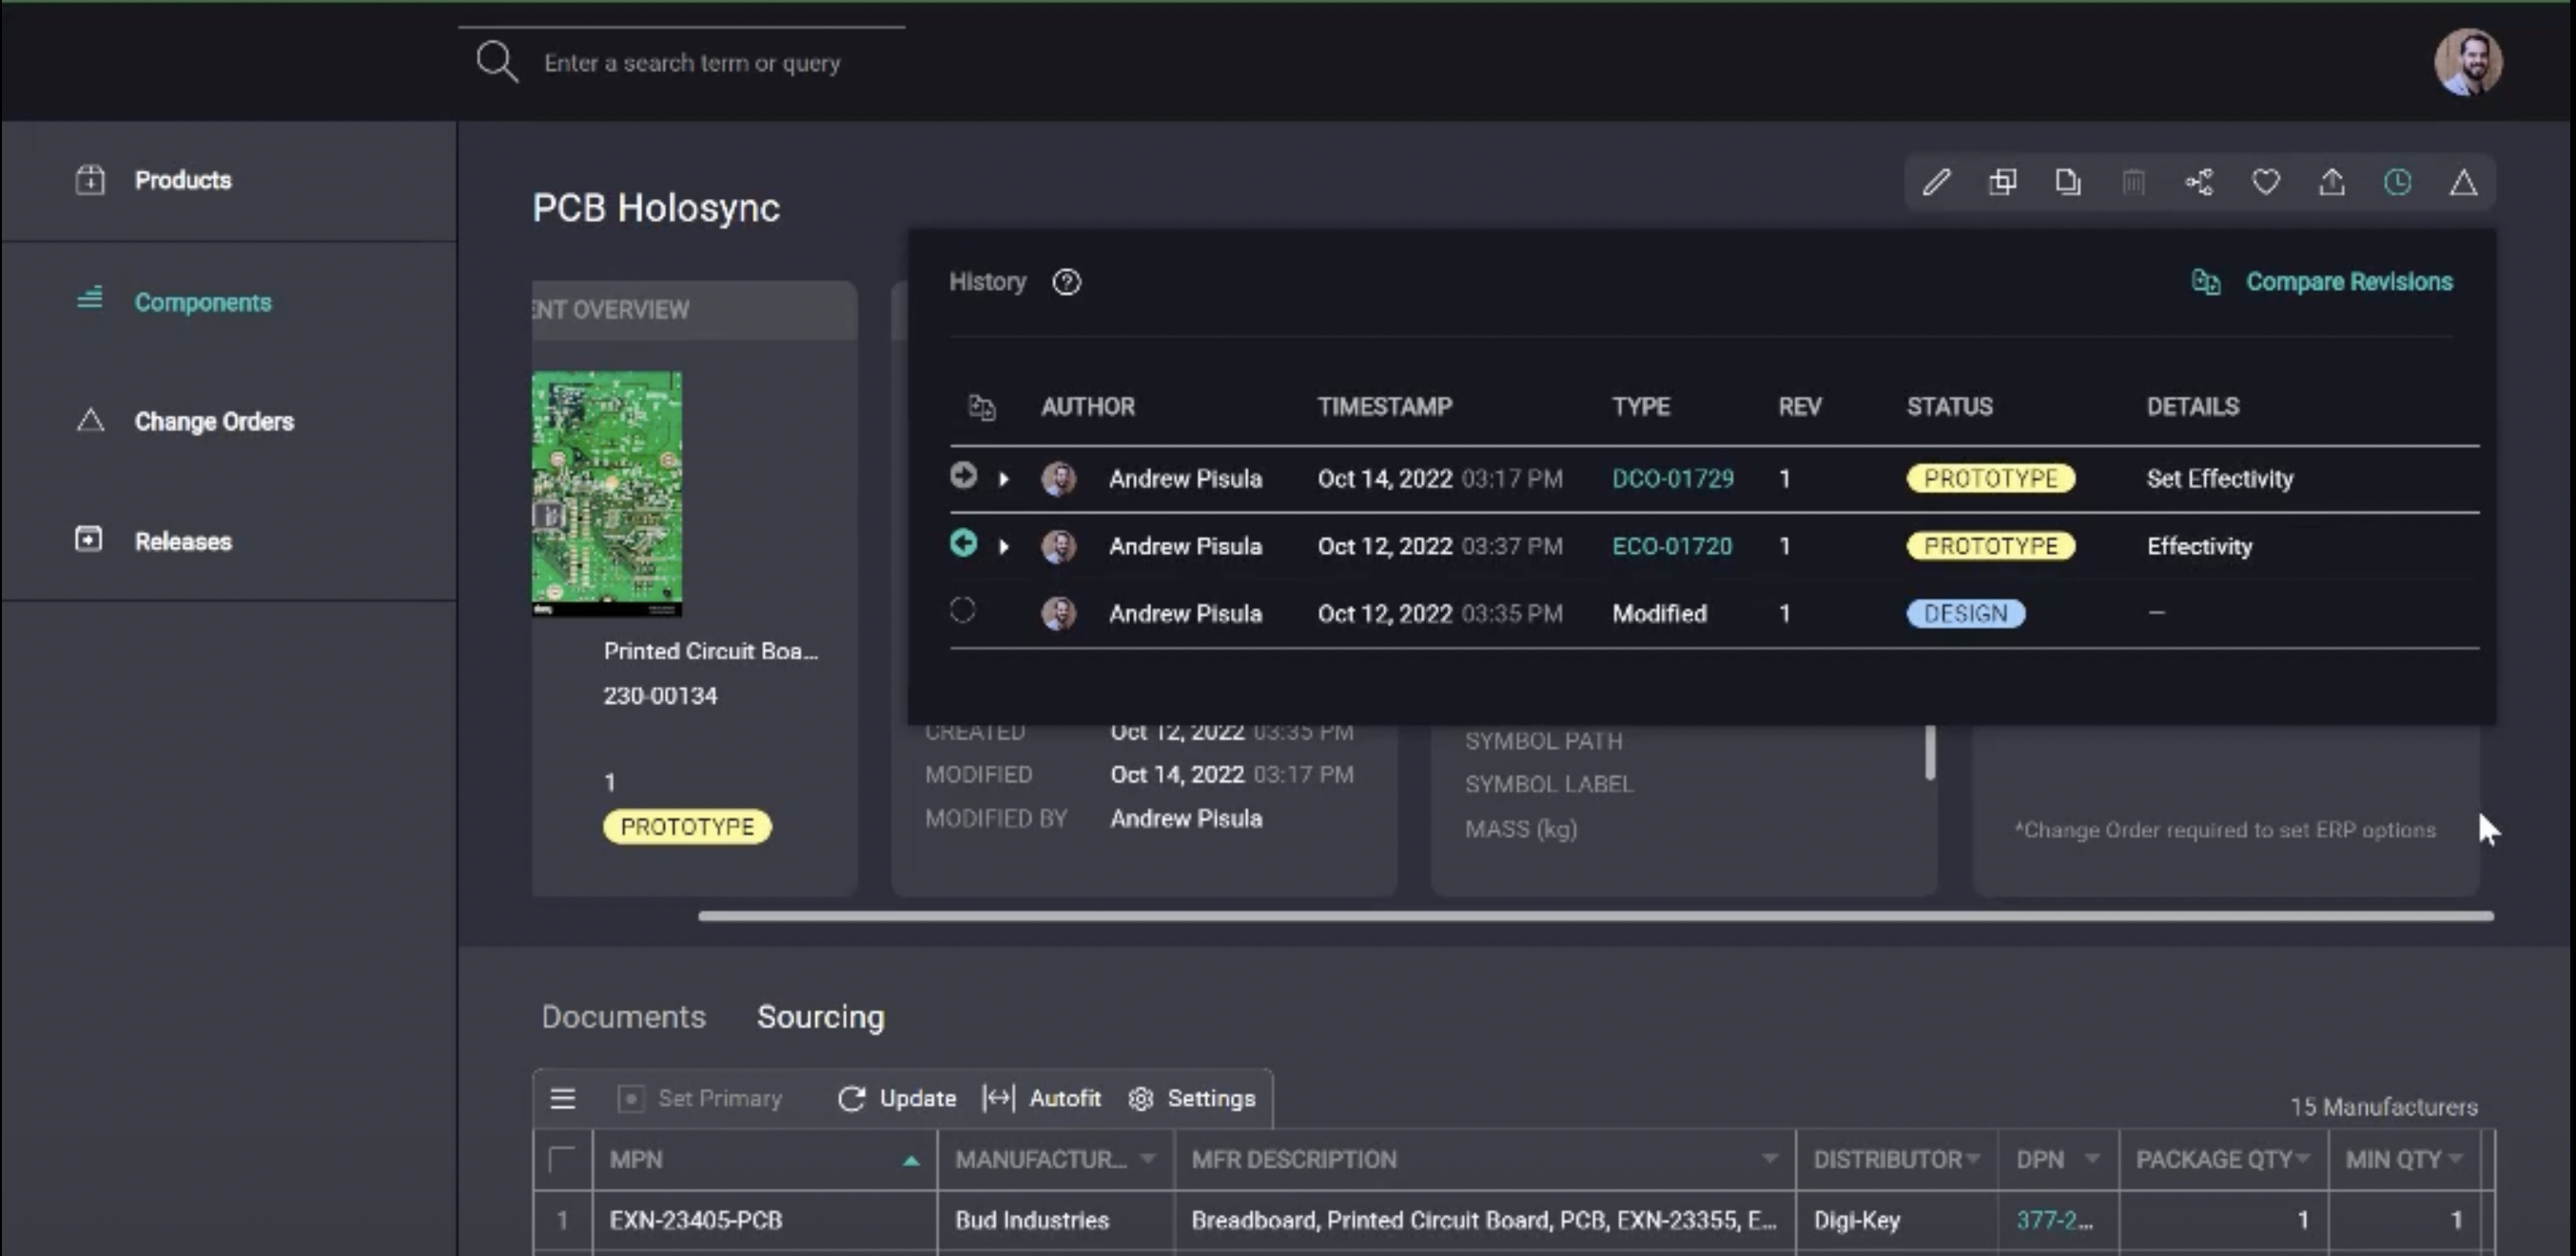This screenshot has height=1256, width=2576.
Task: Click the 230-00134 part number
Action: tap(660, 696)
